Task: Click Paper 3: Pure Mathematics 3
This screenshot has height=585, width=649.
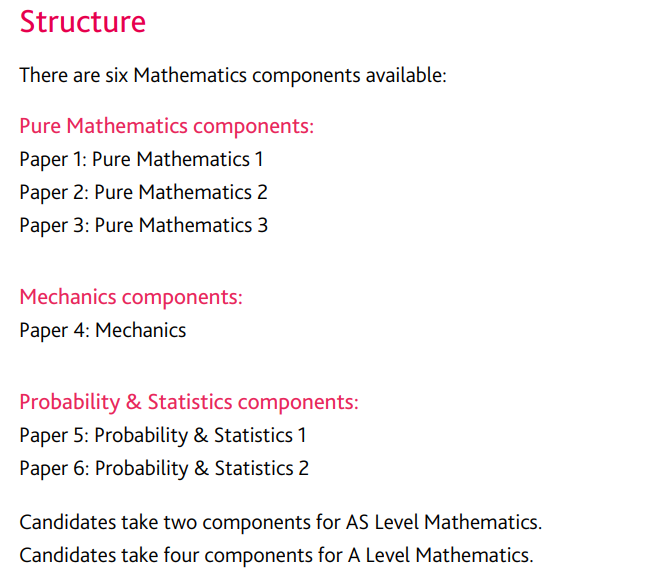Action: coord(144,226)
